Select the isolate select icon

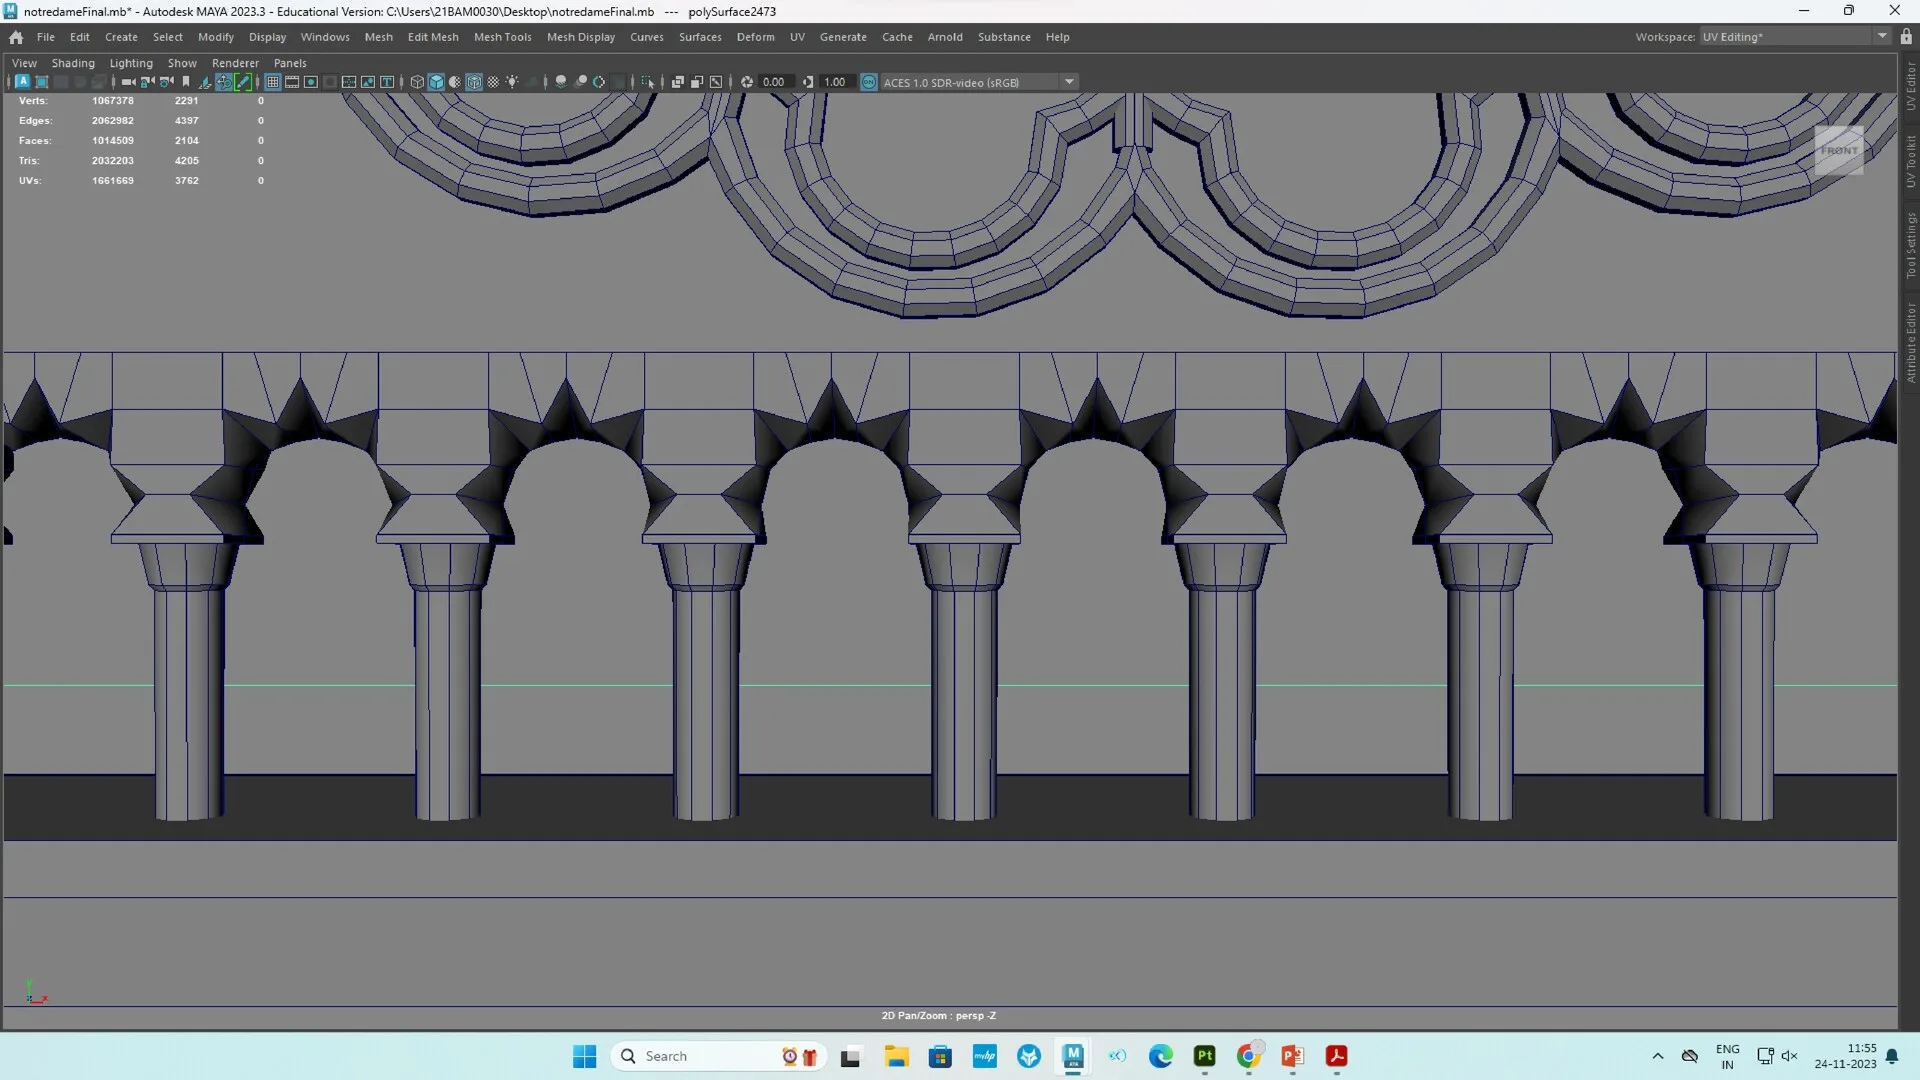(649, 82)
